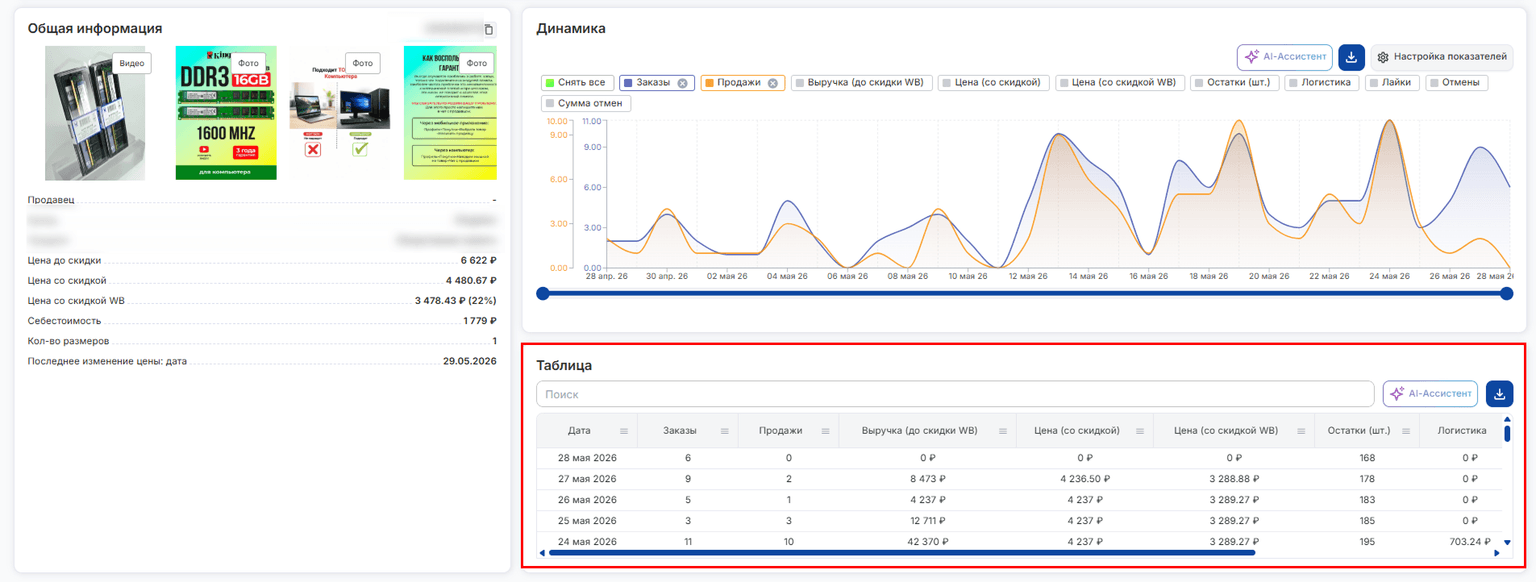This screenshot has height=582, width=1536.
Task: Download the Таблица data
Action: pos(1499,394)
